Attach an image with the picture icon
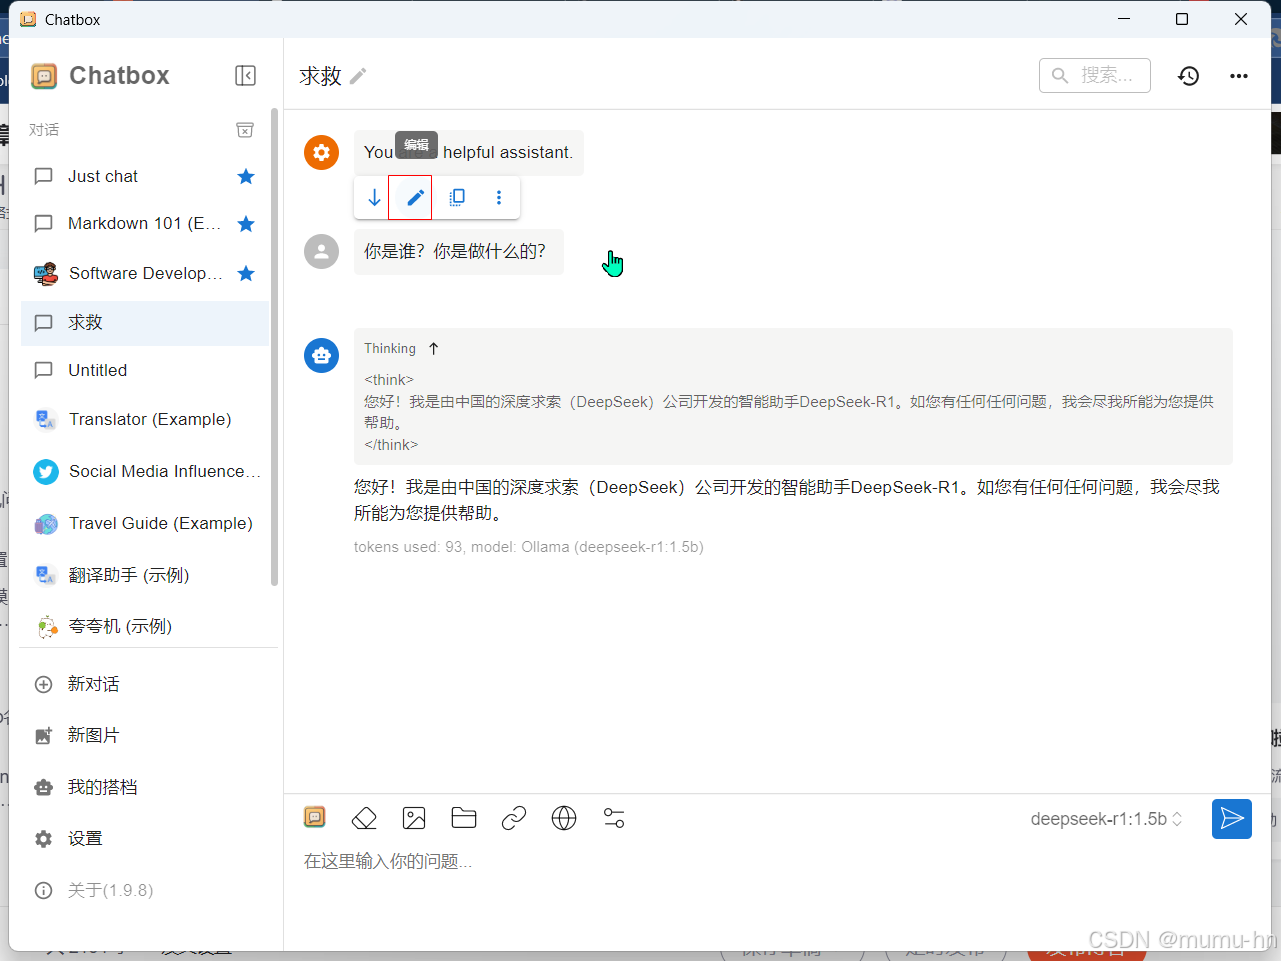The image size is (1281, 961). tap(414, 819)
